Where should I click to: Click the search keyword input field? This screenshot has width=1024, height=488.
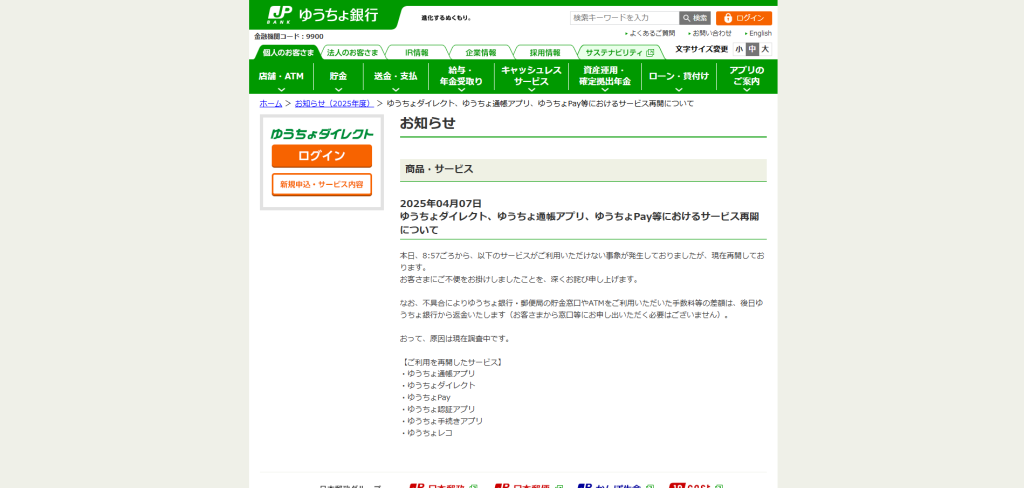point(624,18)
